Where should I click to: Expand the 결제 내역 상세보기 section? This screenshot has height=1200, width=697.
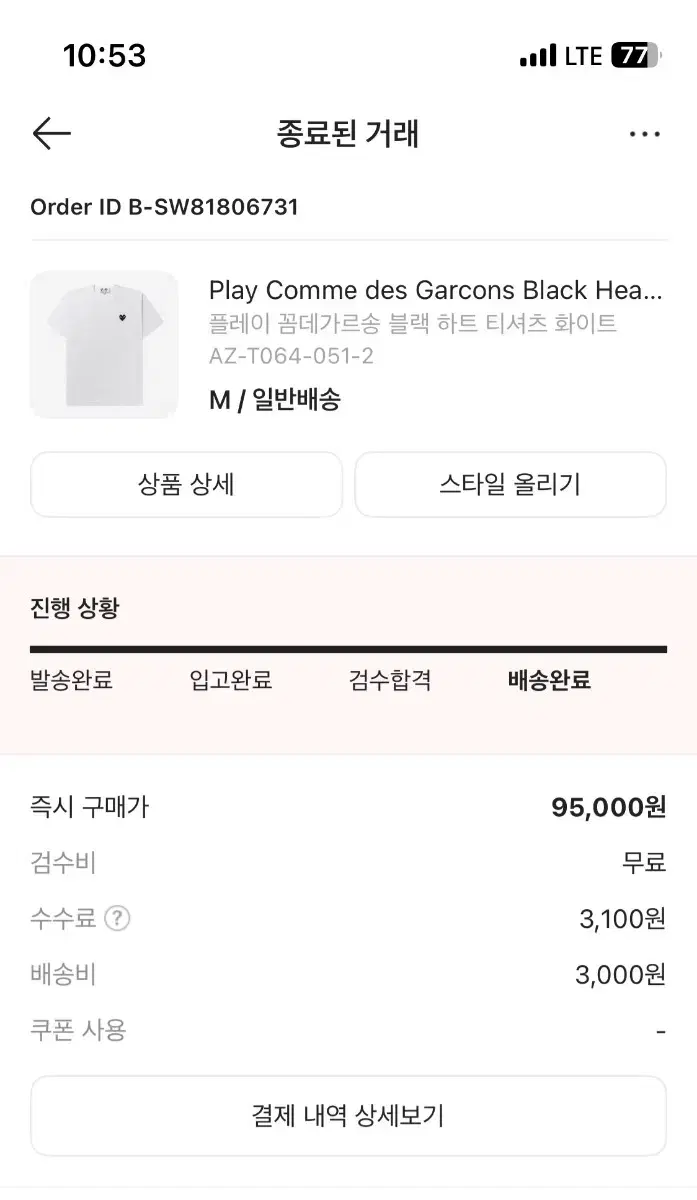click(348, 1115)
